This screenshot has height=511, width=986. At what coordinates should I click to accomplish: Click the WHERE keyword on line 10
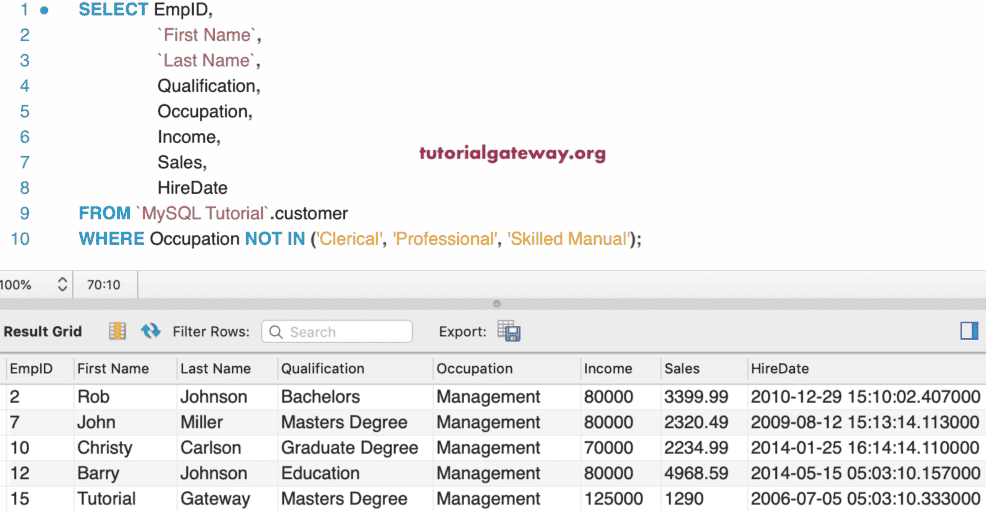[x=111, y=239]
